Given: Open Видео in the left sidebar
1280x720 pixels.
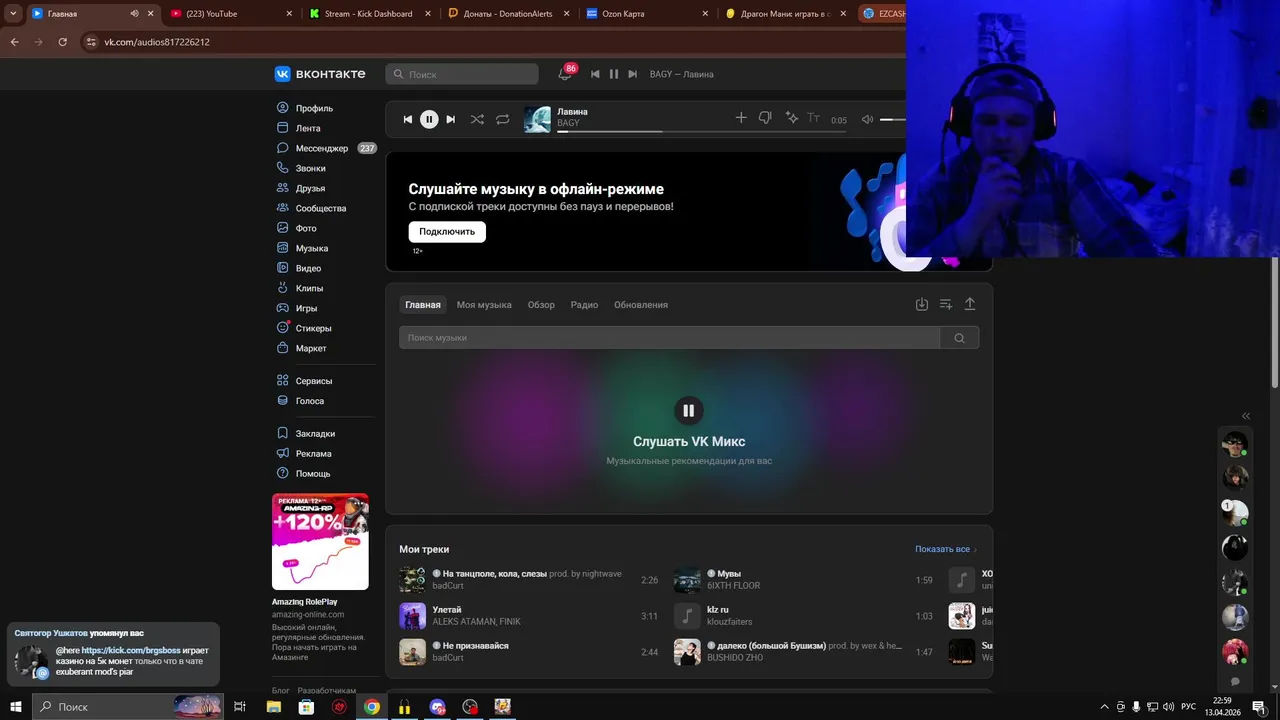Looking at the screenshot, I should pos(308,268).
